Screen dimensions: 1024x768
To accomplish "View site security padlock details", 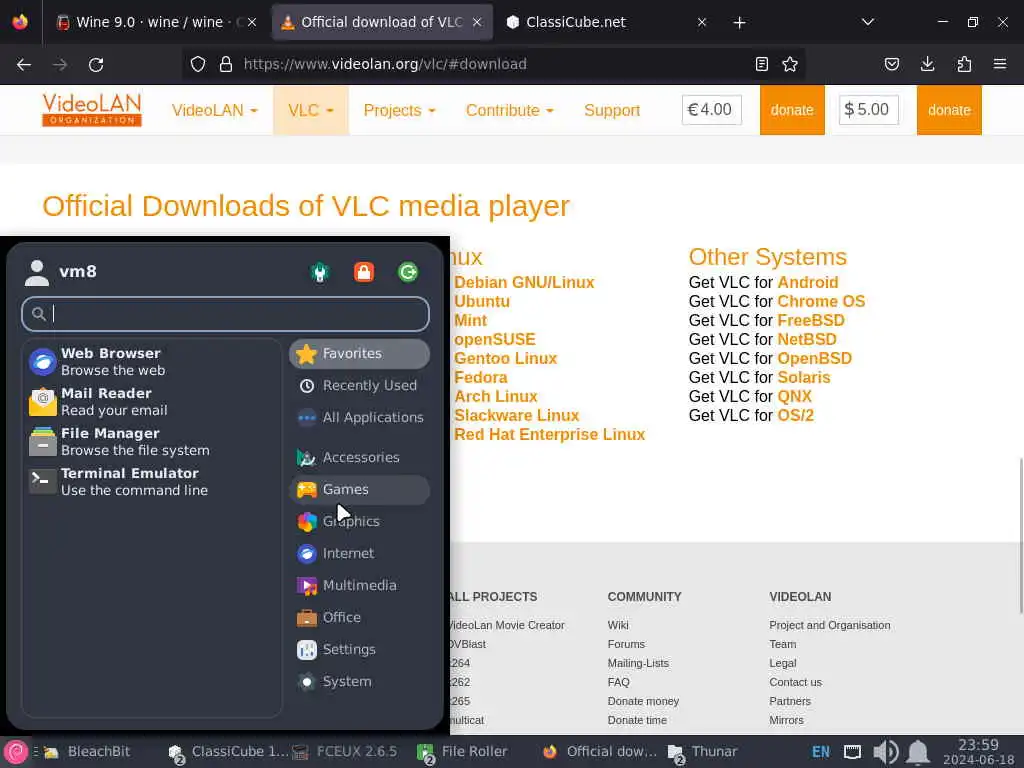I will (226, 64).
